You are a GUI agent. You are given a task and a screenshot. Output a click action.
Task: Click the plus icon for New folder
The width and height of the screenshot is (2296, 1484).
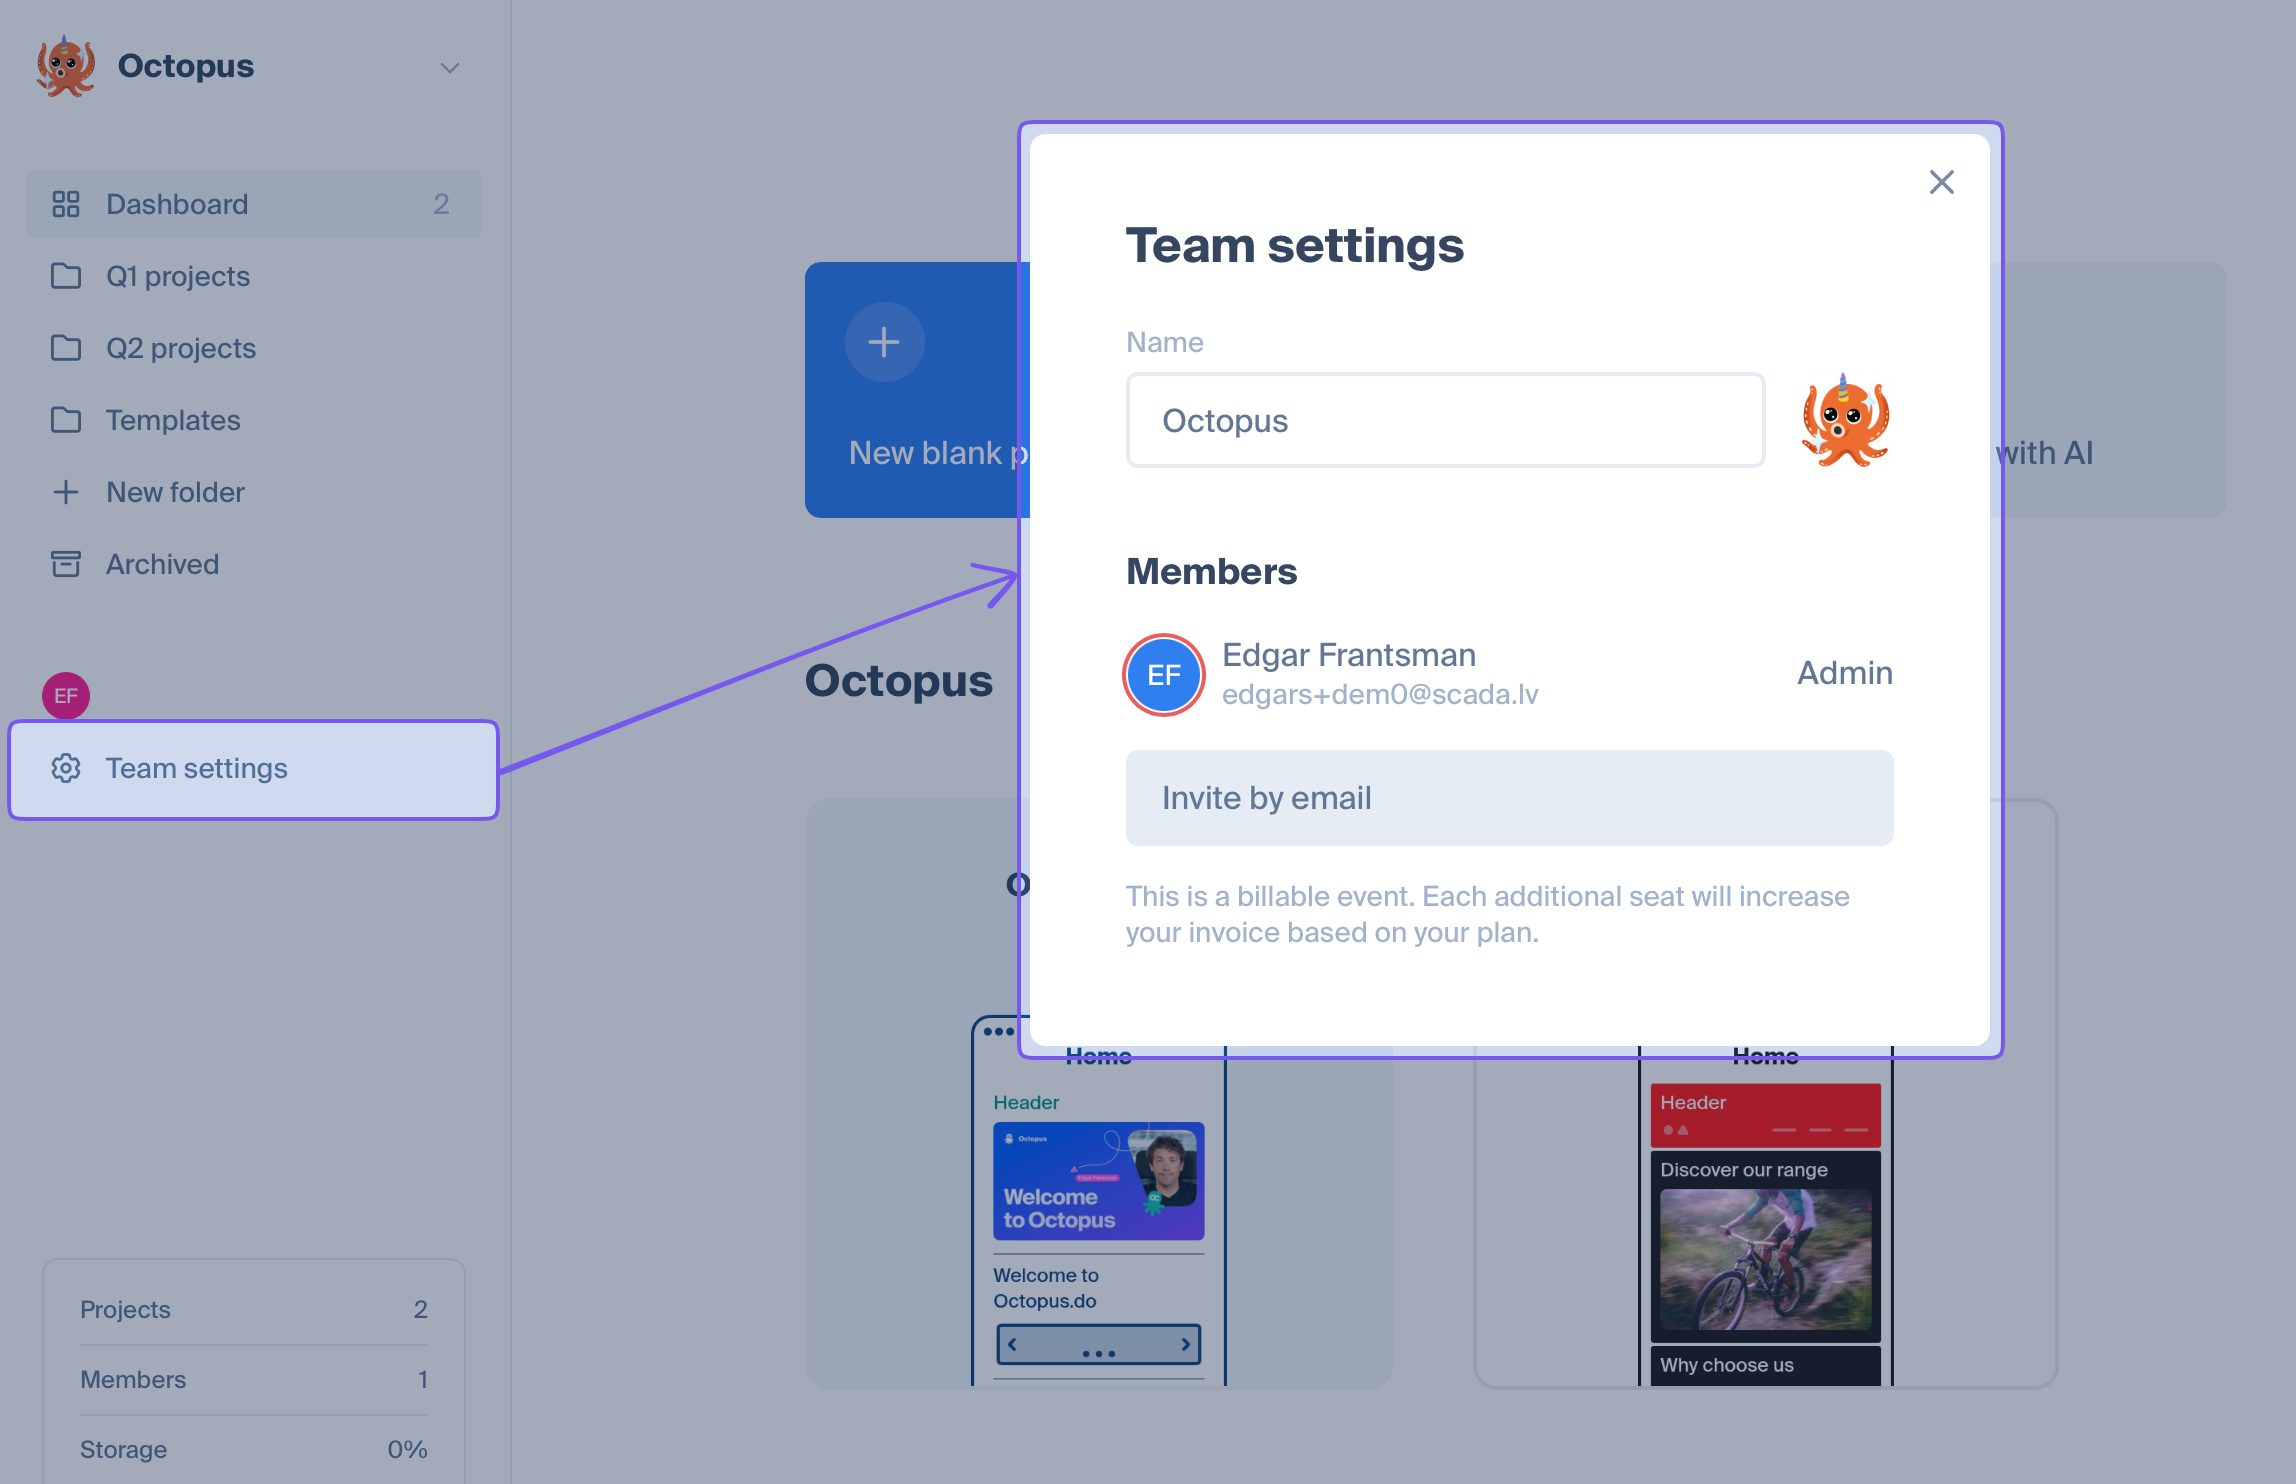click(x=66, y=492)
